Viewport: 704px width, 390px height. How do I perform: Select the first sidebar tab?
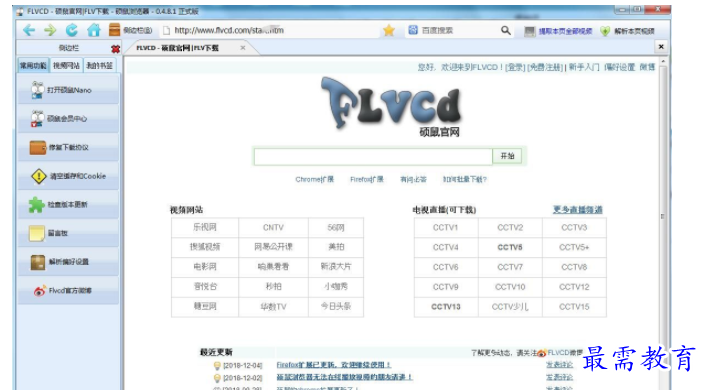[x=33, y=66]
